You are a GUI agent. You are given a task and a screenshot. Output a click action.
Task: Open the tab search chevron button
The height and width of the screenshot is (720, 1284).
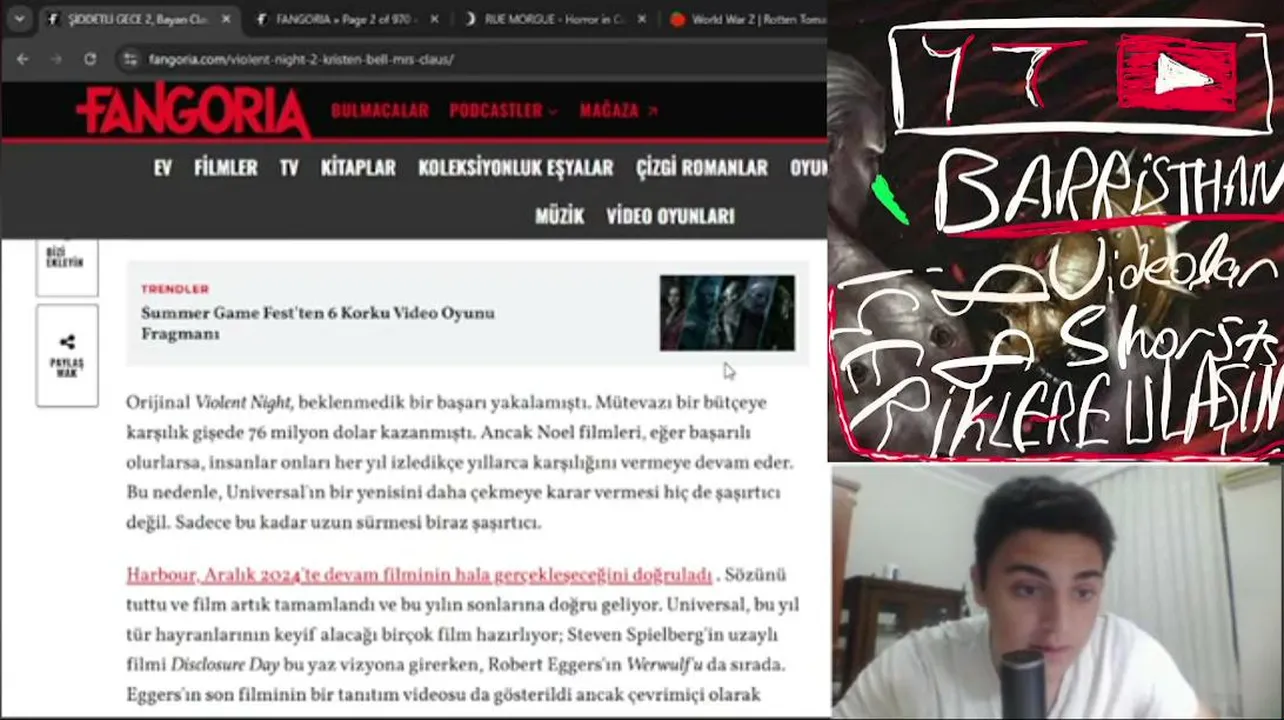(19, 19)
